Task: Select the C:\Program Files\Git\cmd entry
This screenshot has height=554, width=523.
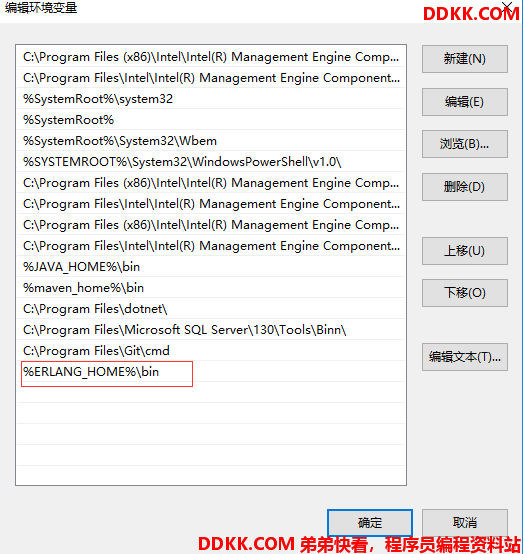Action: pyautogui.click(x=211, y=351)
